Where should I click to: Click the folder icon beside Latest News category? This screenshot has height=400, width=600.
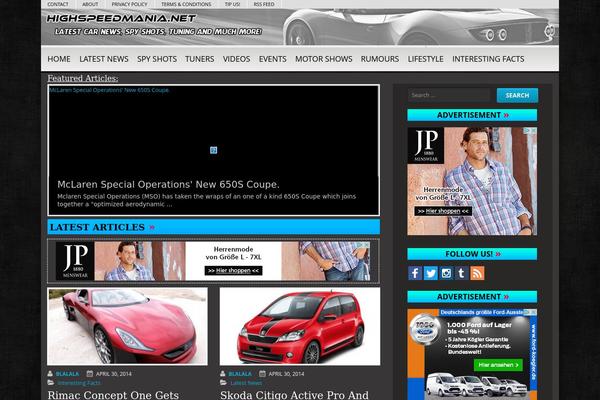click(223, 382)
